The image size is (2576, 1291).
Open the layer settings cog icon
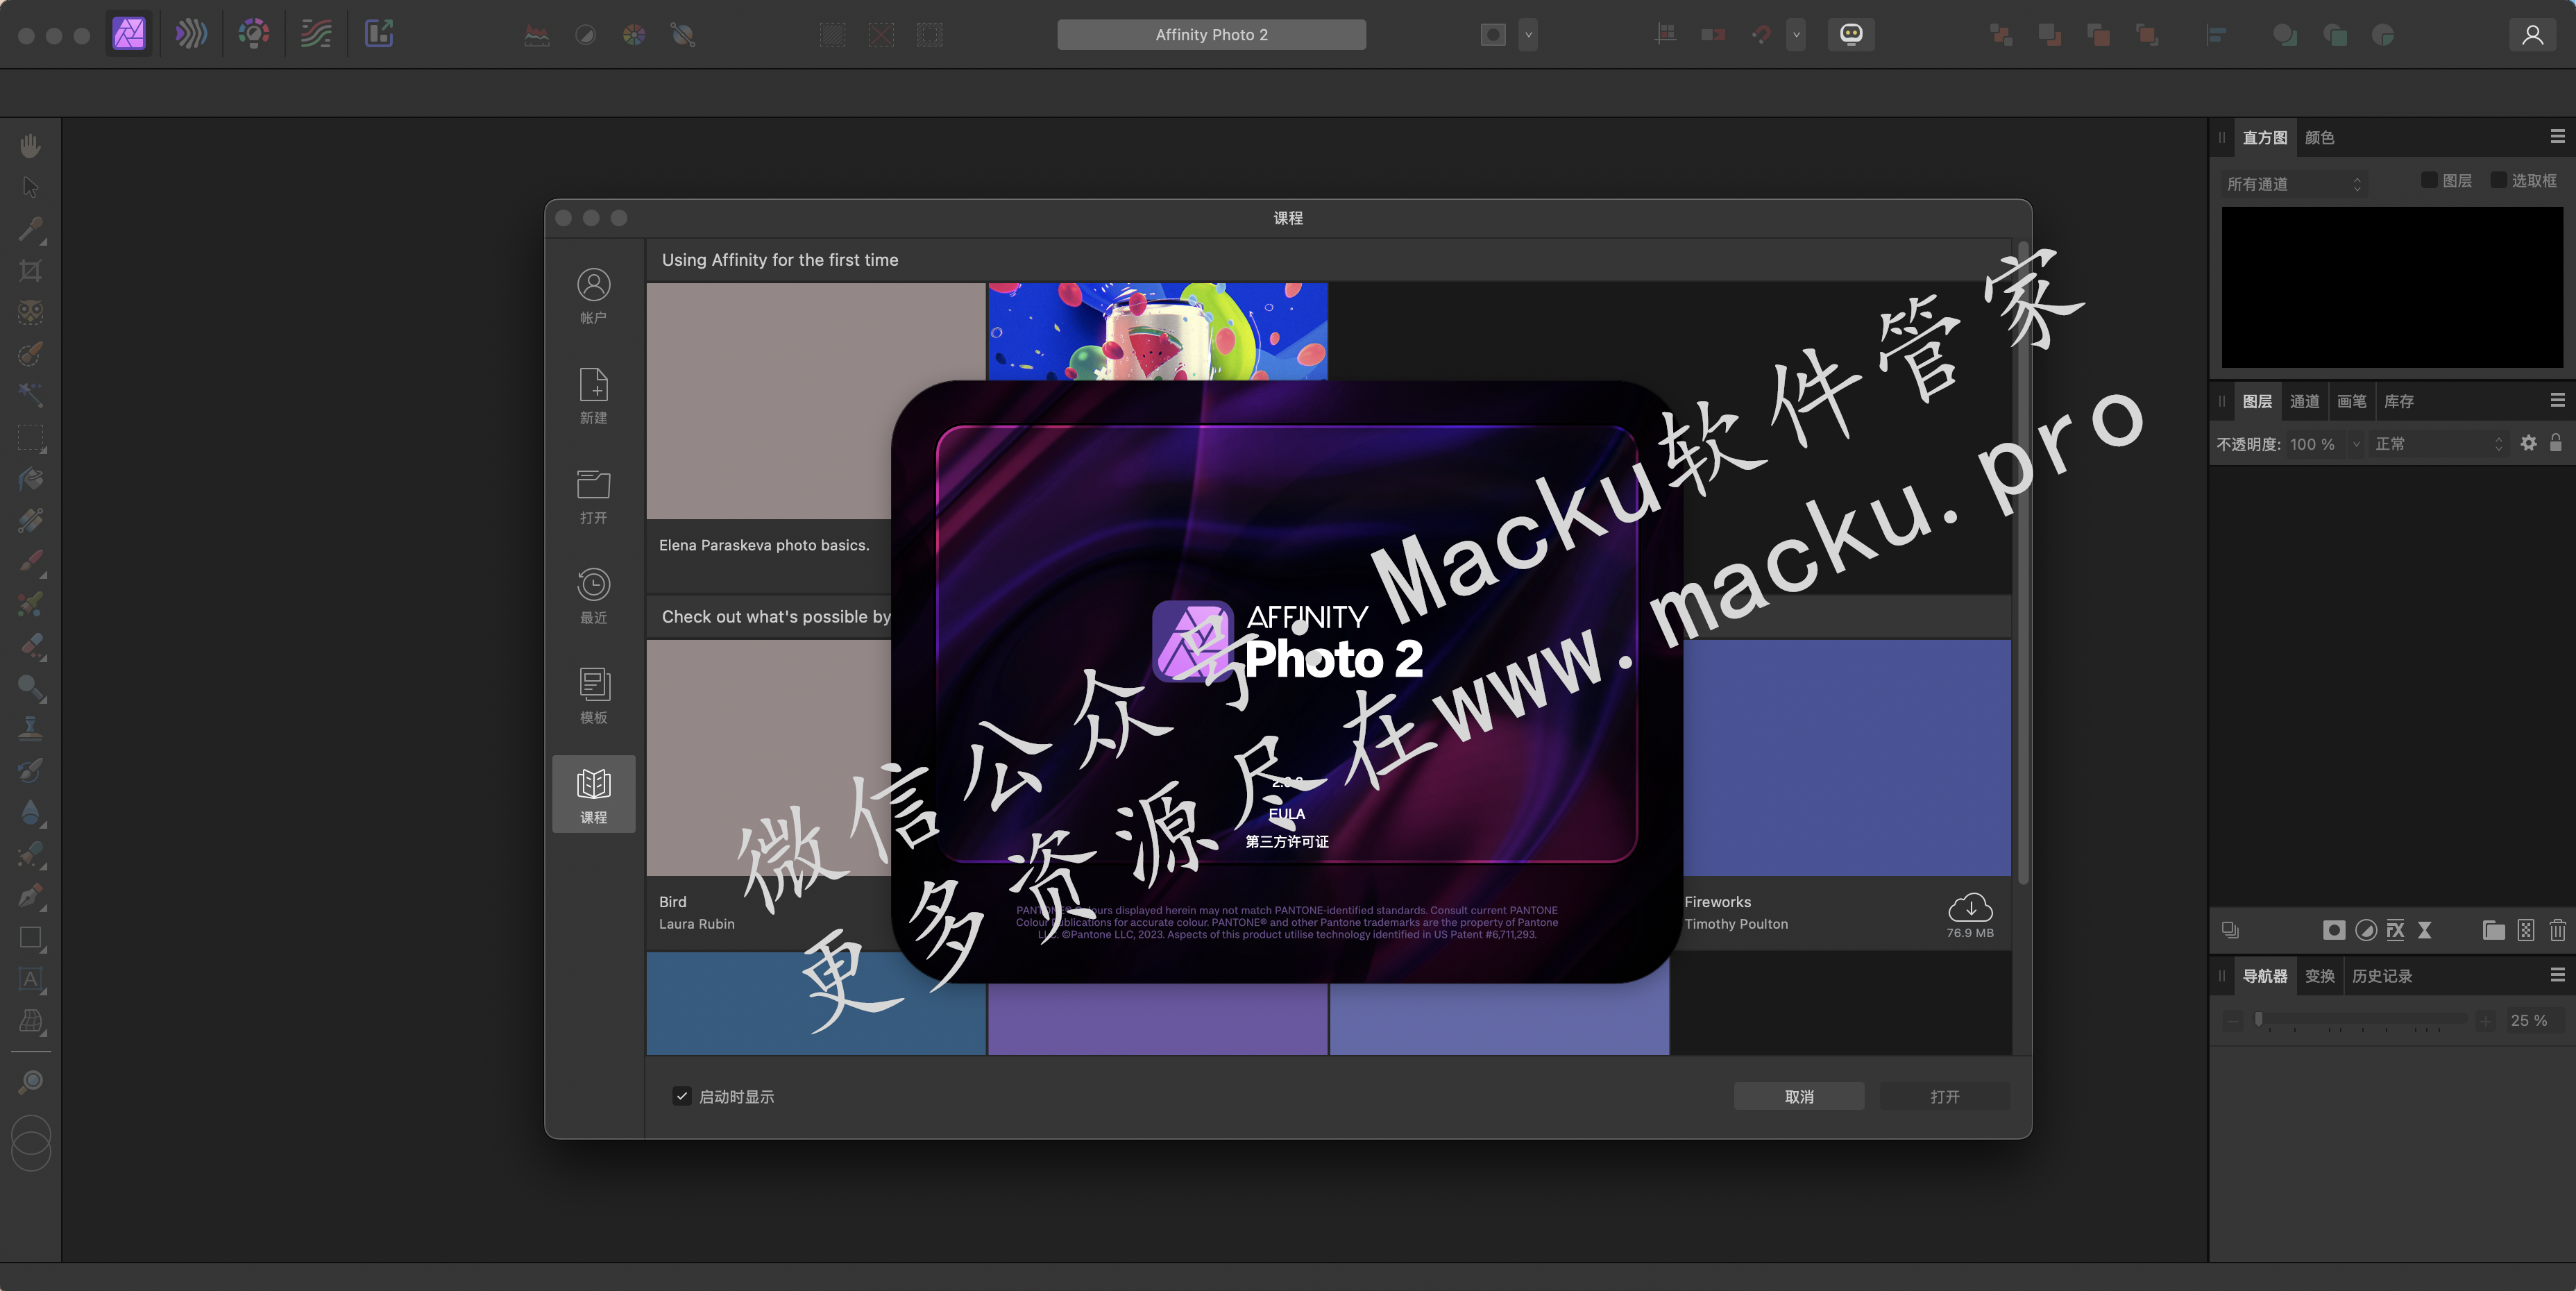click(2528, 443)
